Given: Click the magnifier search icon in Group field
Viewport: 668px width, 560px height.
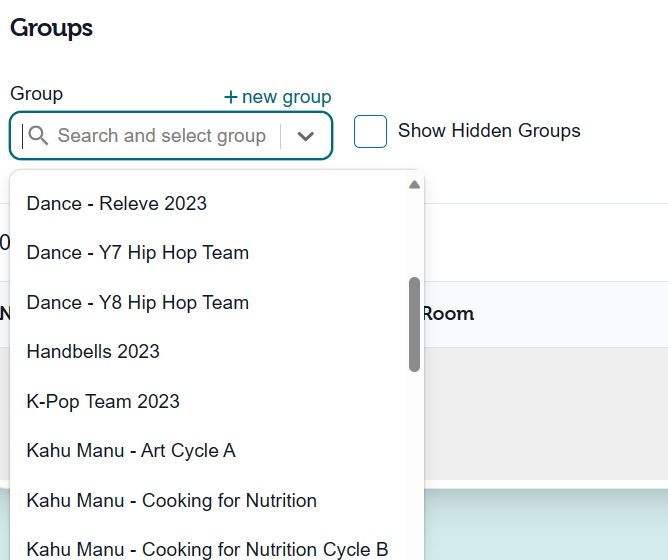Looking at the screenshot, I should [38, 136].
